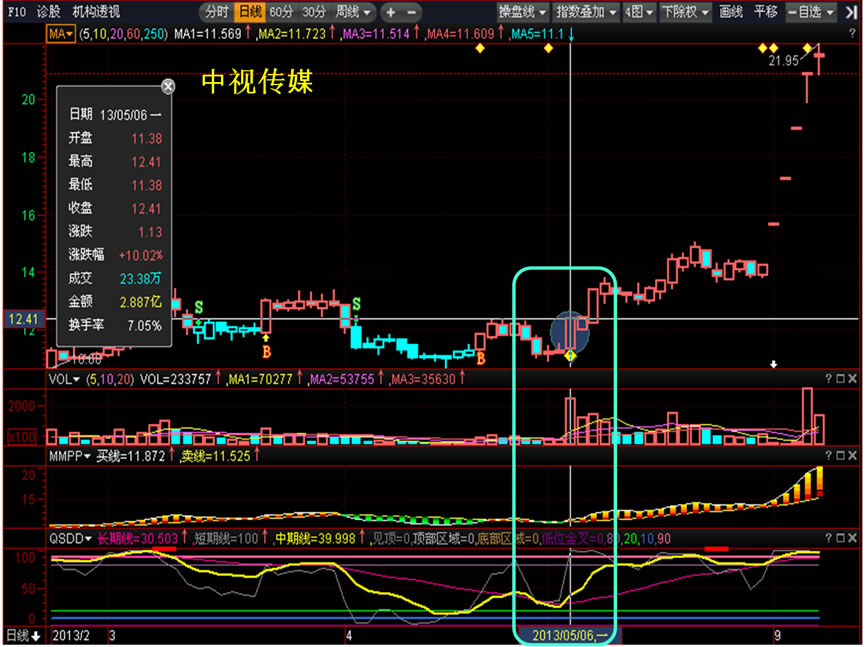The image size is (866, 647).
Task: Click the small white down arrow marker
Action: (774, 364)
